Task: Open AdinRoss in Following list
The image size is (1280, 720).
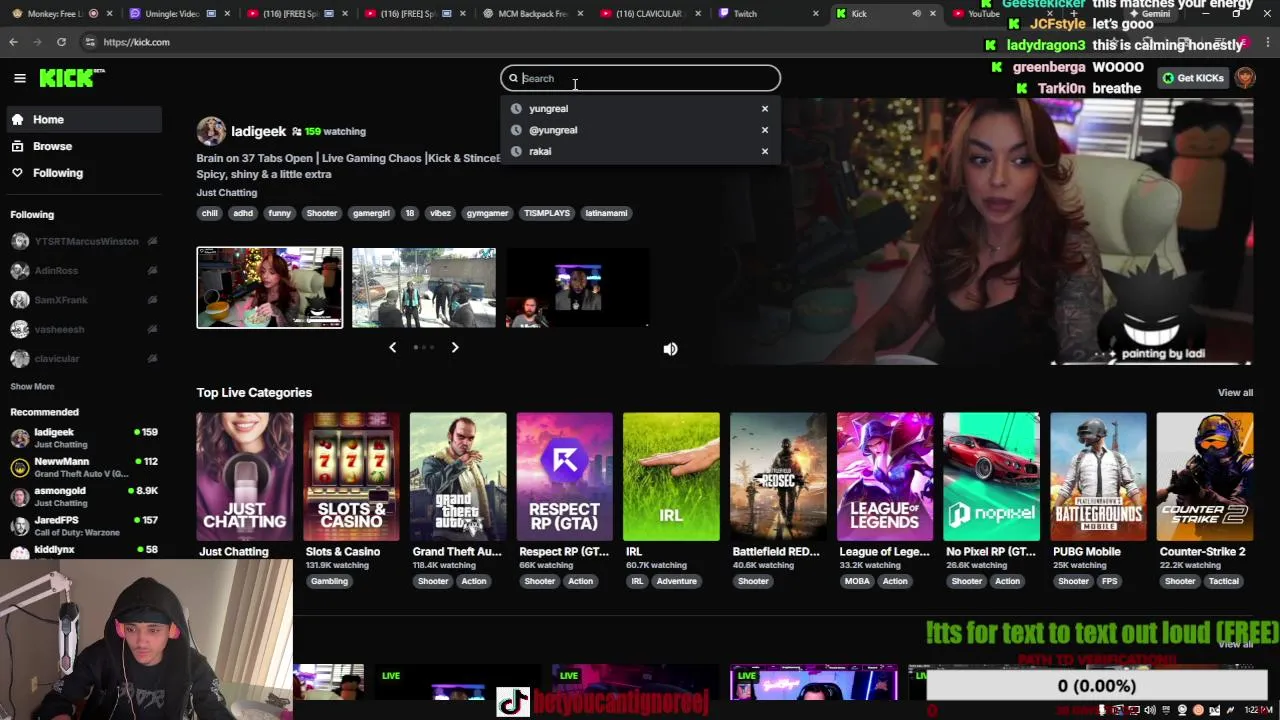Action: click(84, 270)
